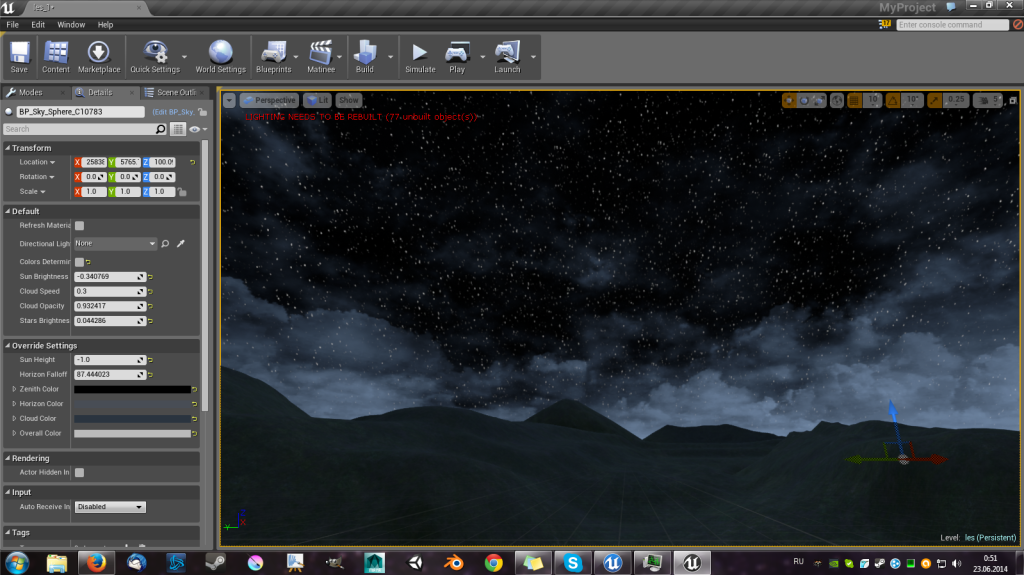1024x575 pixels.
Task: Enable the Refresh Material checkbox
Action: click(80, 226)
